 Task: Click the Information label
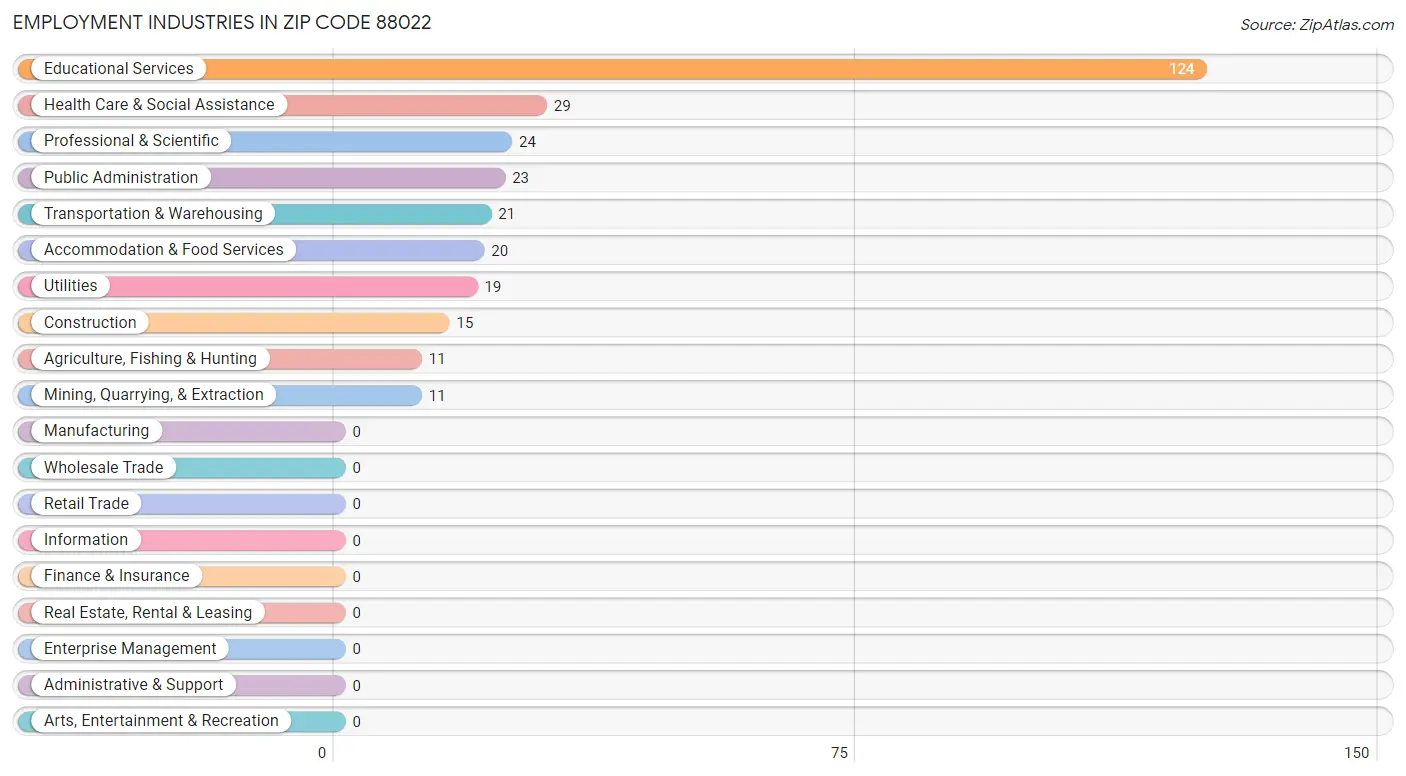tap(86, 539)
